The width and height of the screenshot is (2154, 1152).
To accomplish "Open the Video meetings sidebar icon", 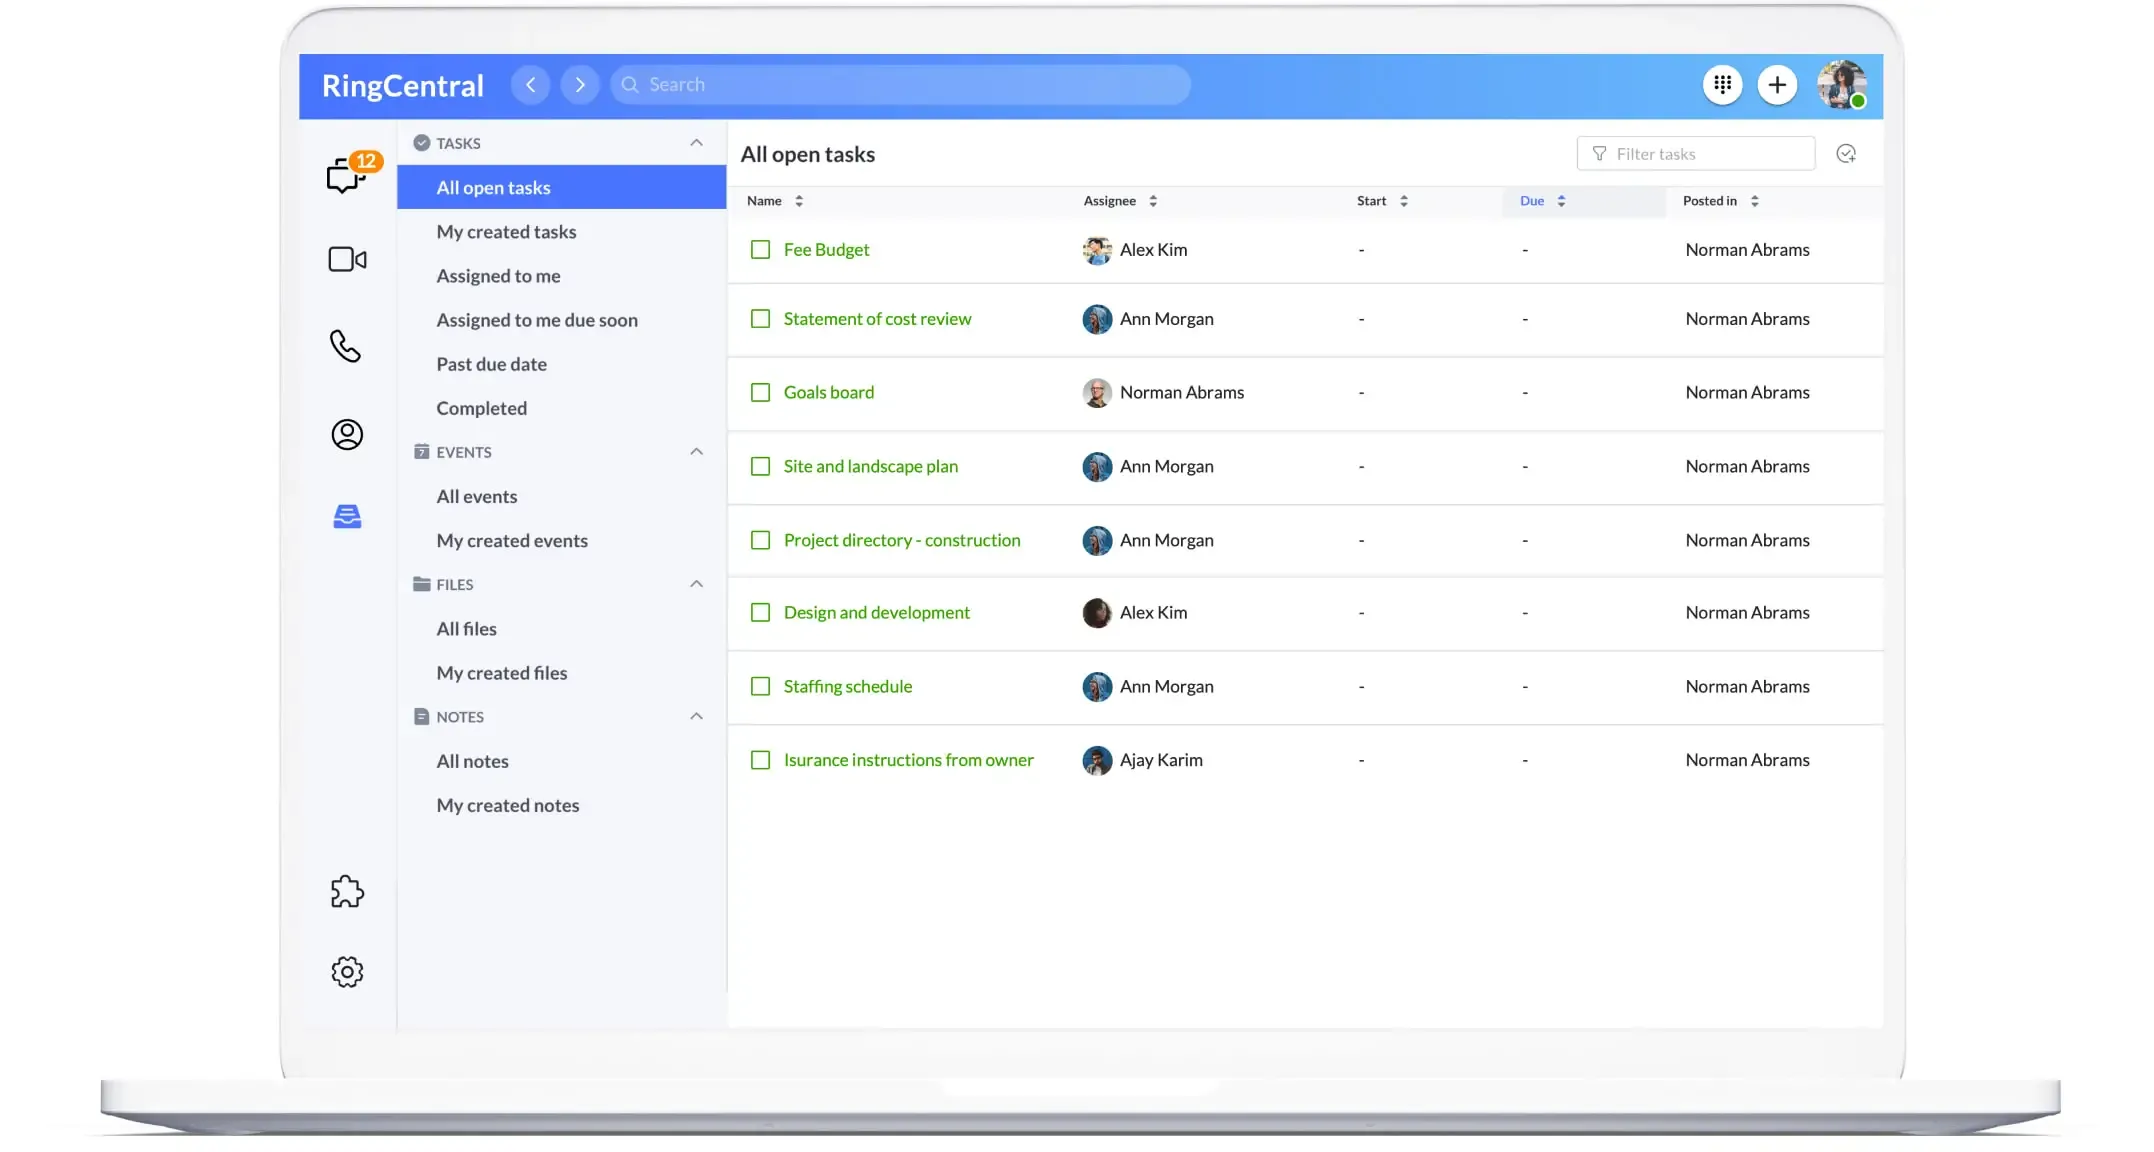I will pos(347,259).
